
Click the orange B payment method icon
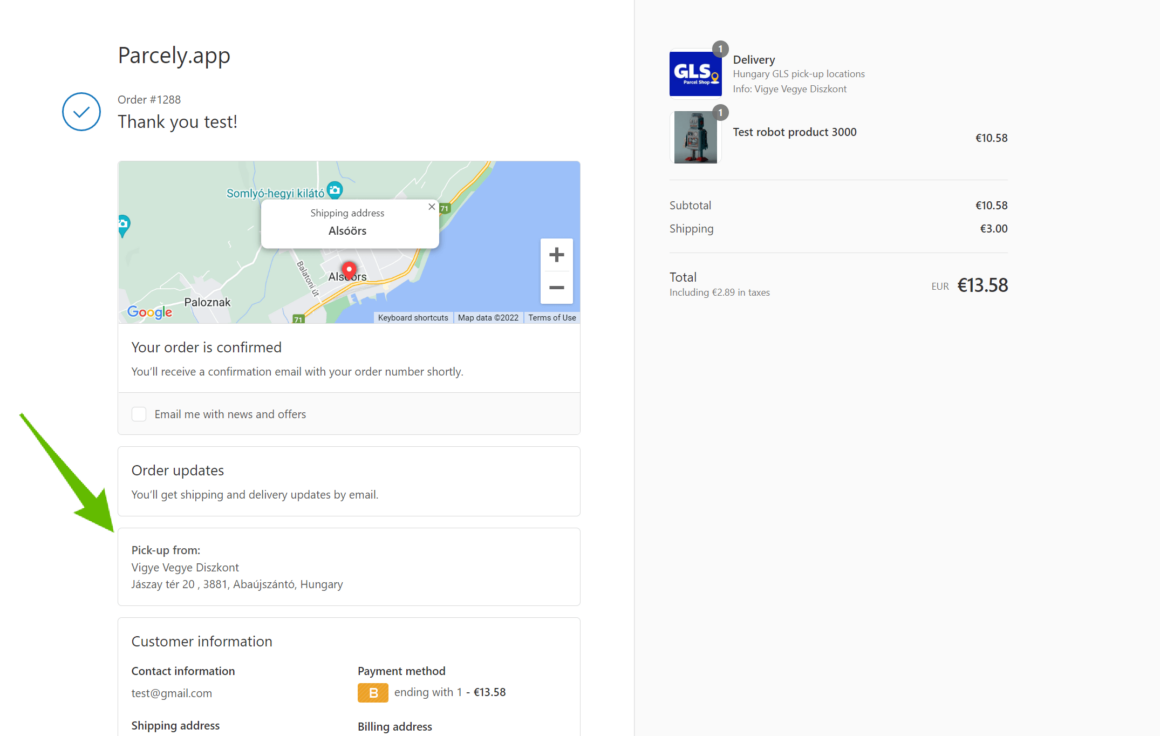pos(372,692)
